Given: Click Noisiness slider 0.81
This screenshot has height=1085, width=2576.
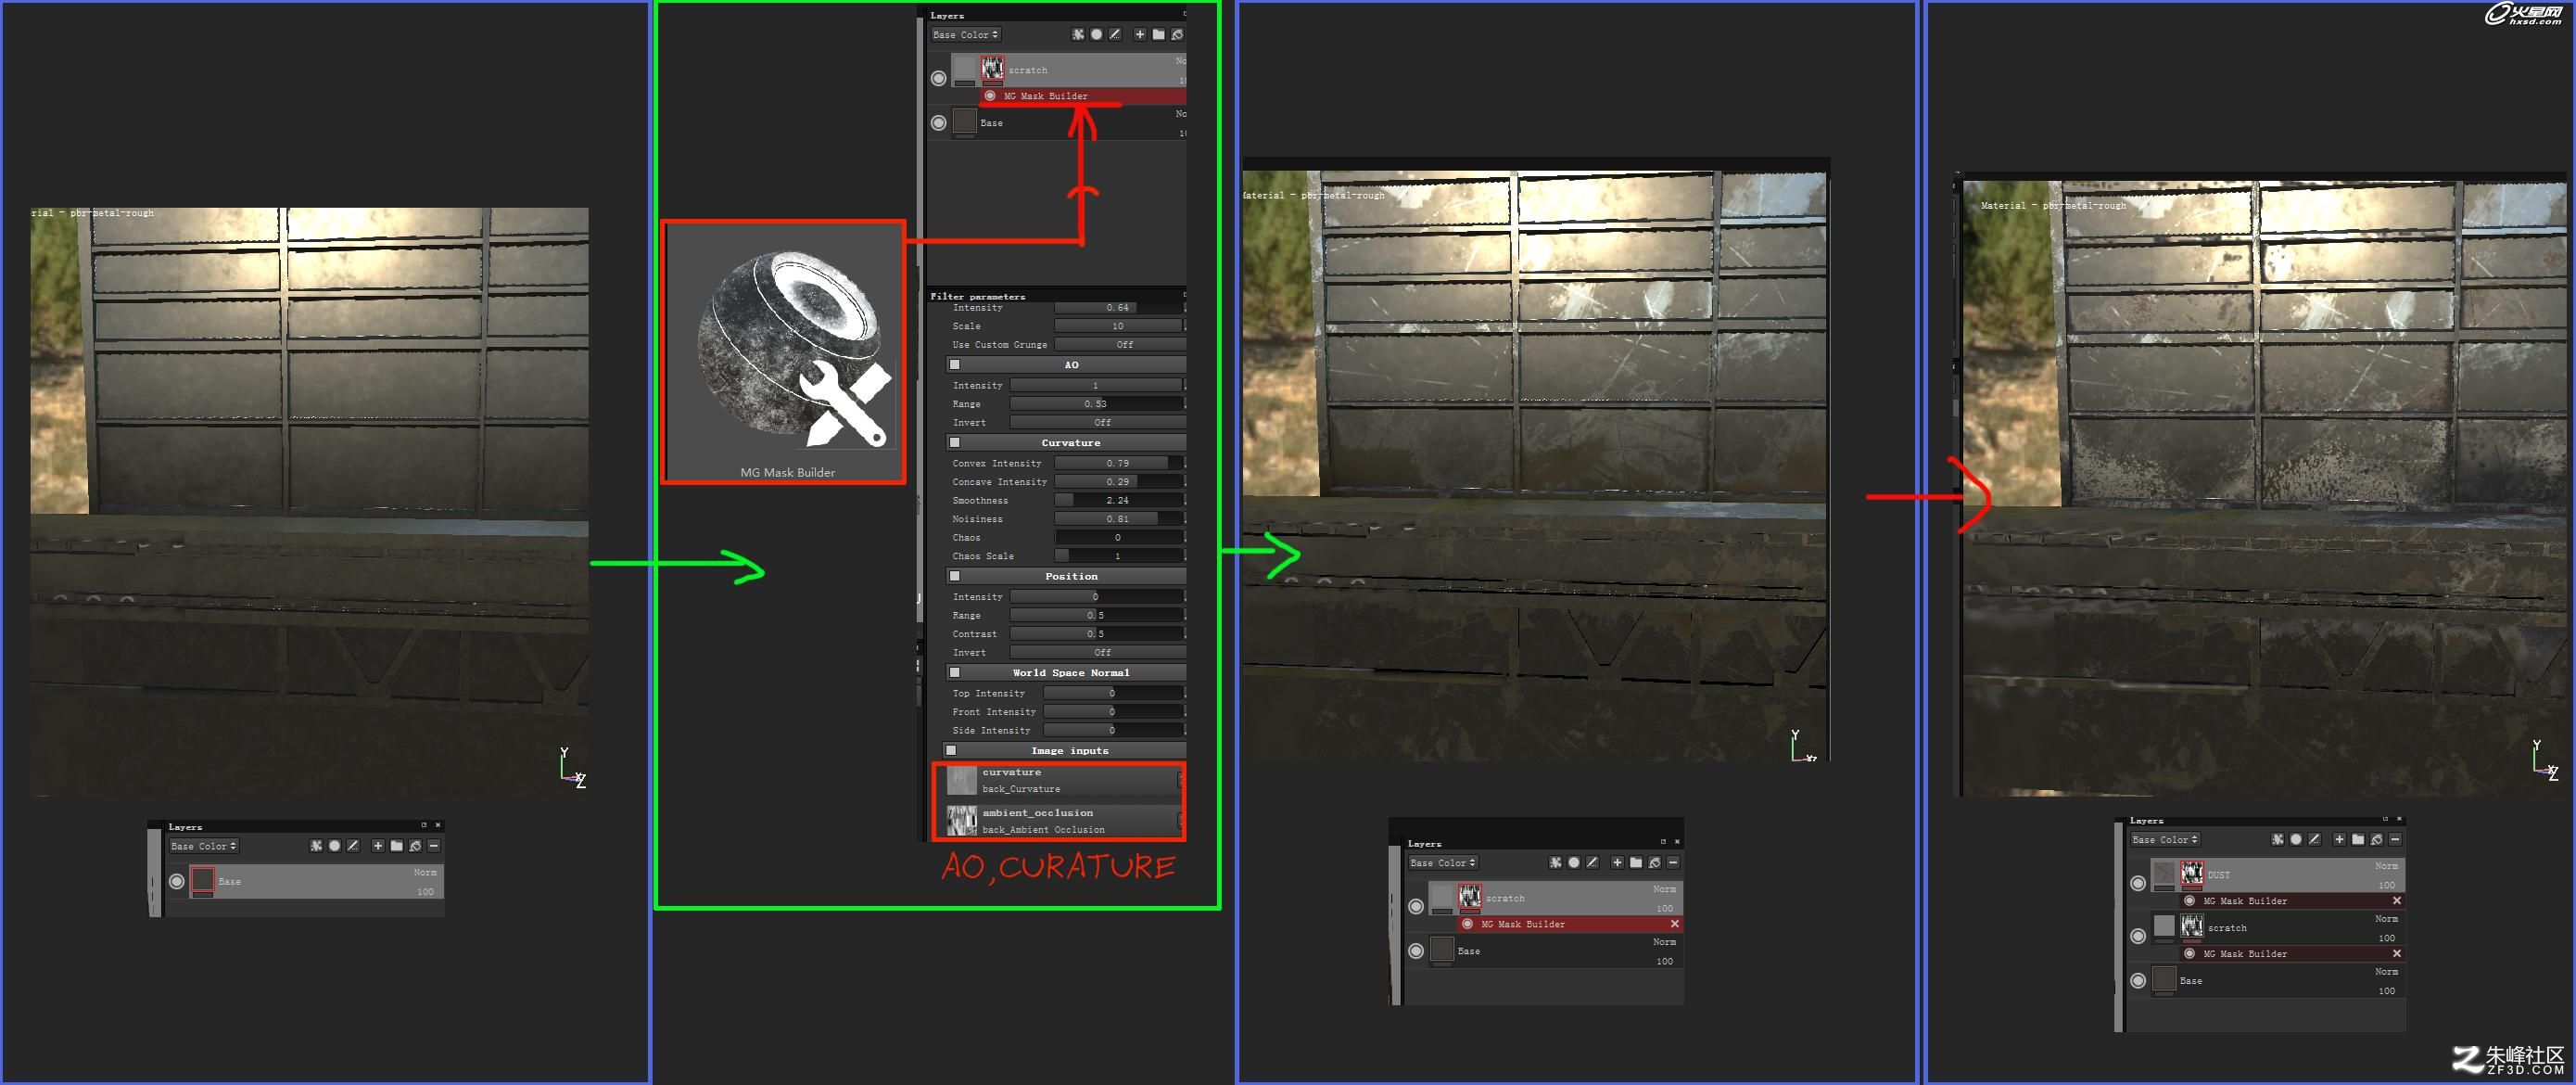Looking at the screenshot, I should click(1119, 519).
